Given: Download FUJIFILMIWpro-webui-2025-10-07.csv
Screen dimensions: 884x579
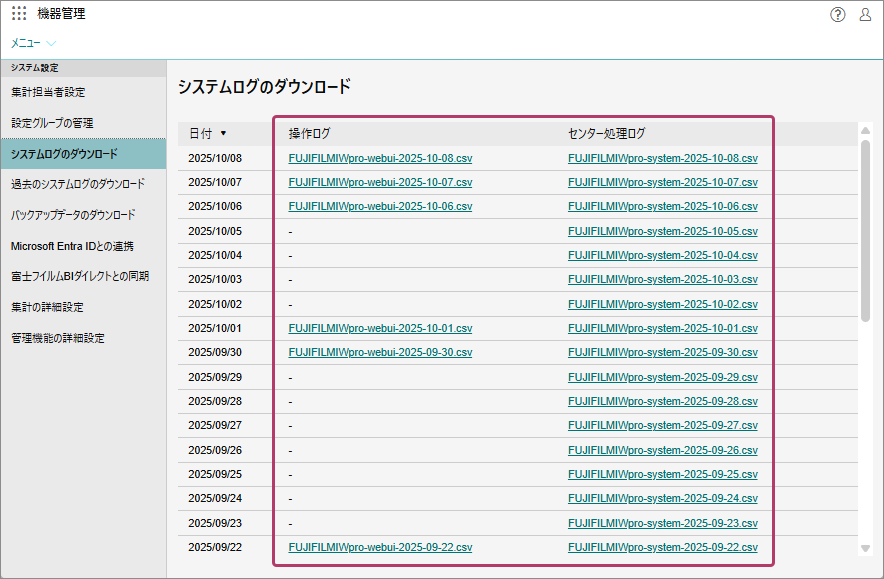Looking at the screenshot, I should pyautogui.click(x=380, y=183).
